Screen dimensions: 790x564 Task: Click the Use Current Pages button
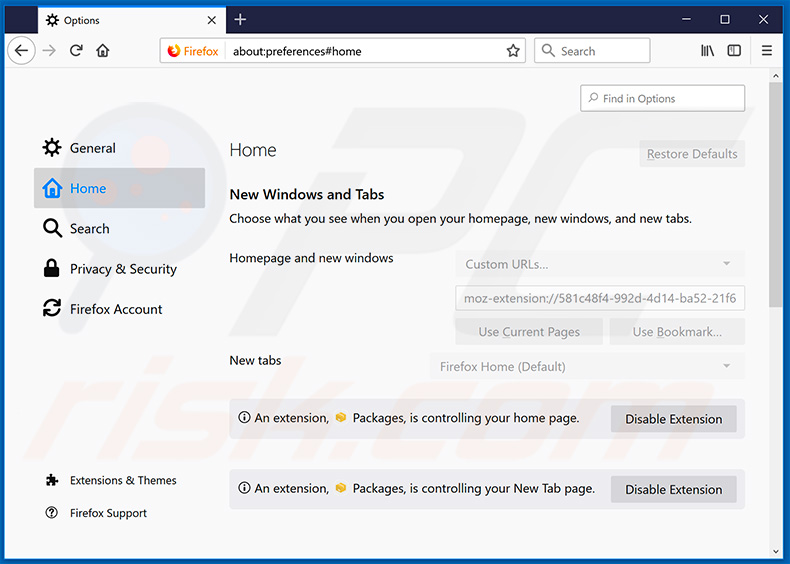pyautogui.click(x=529, y=332)
